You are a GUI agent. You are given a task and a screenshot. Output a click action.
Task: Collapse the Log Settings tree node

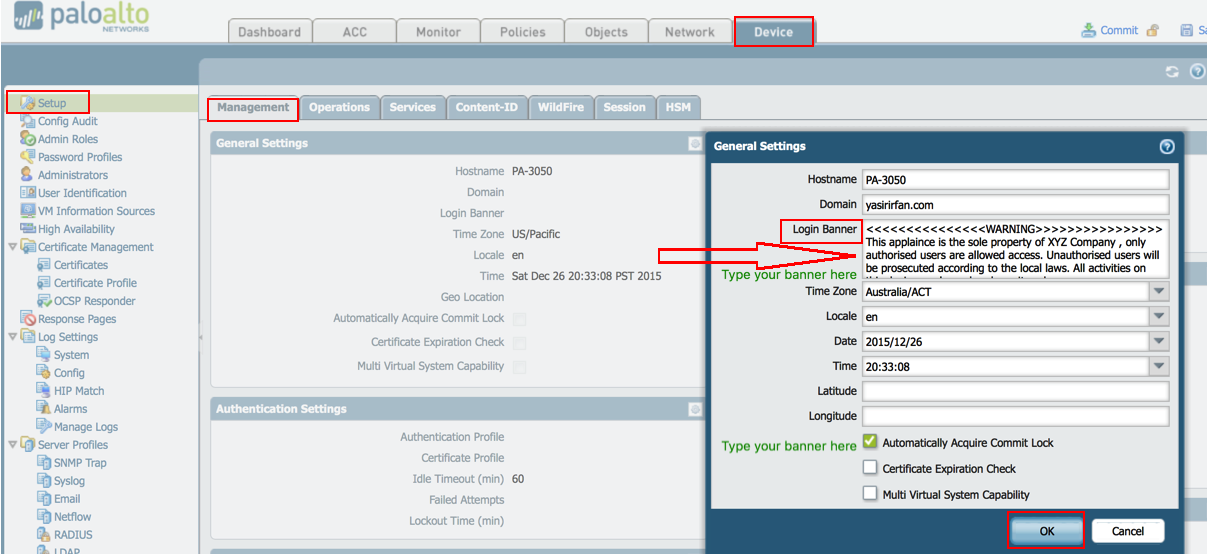[12, 337]
